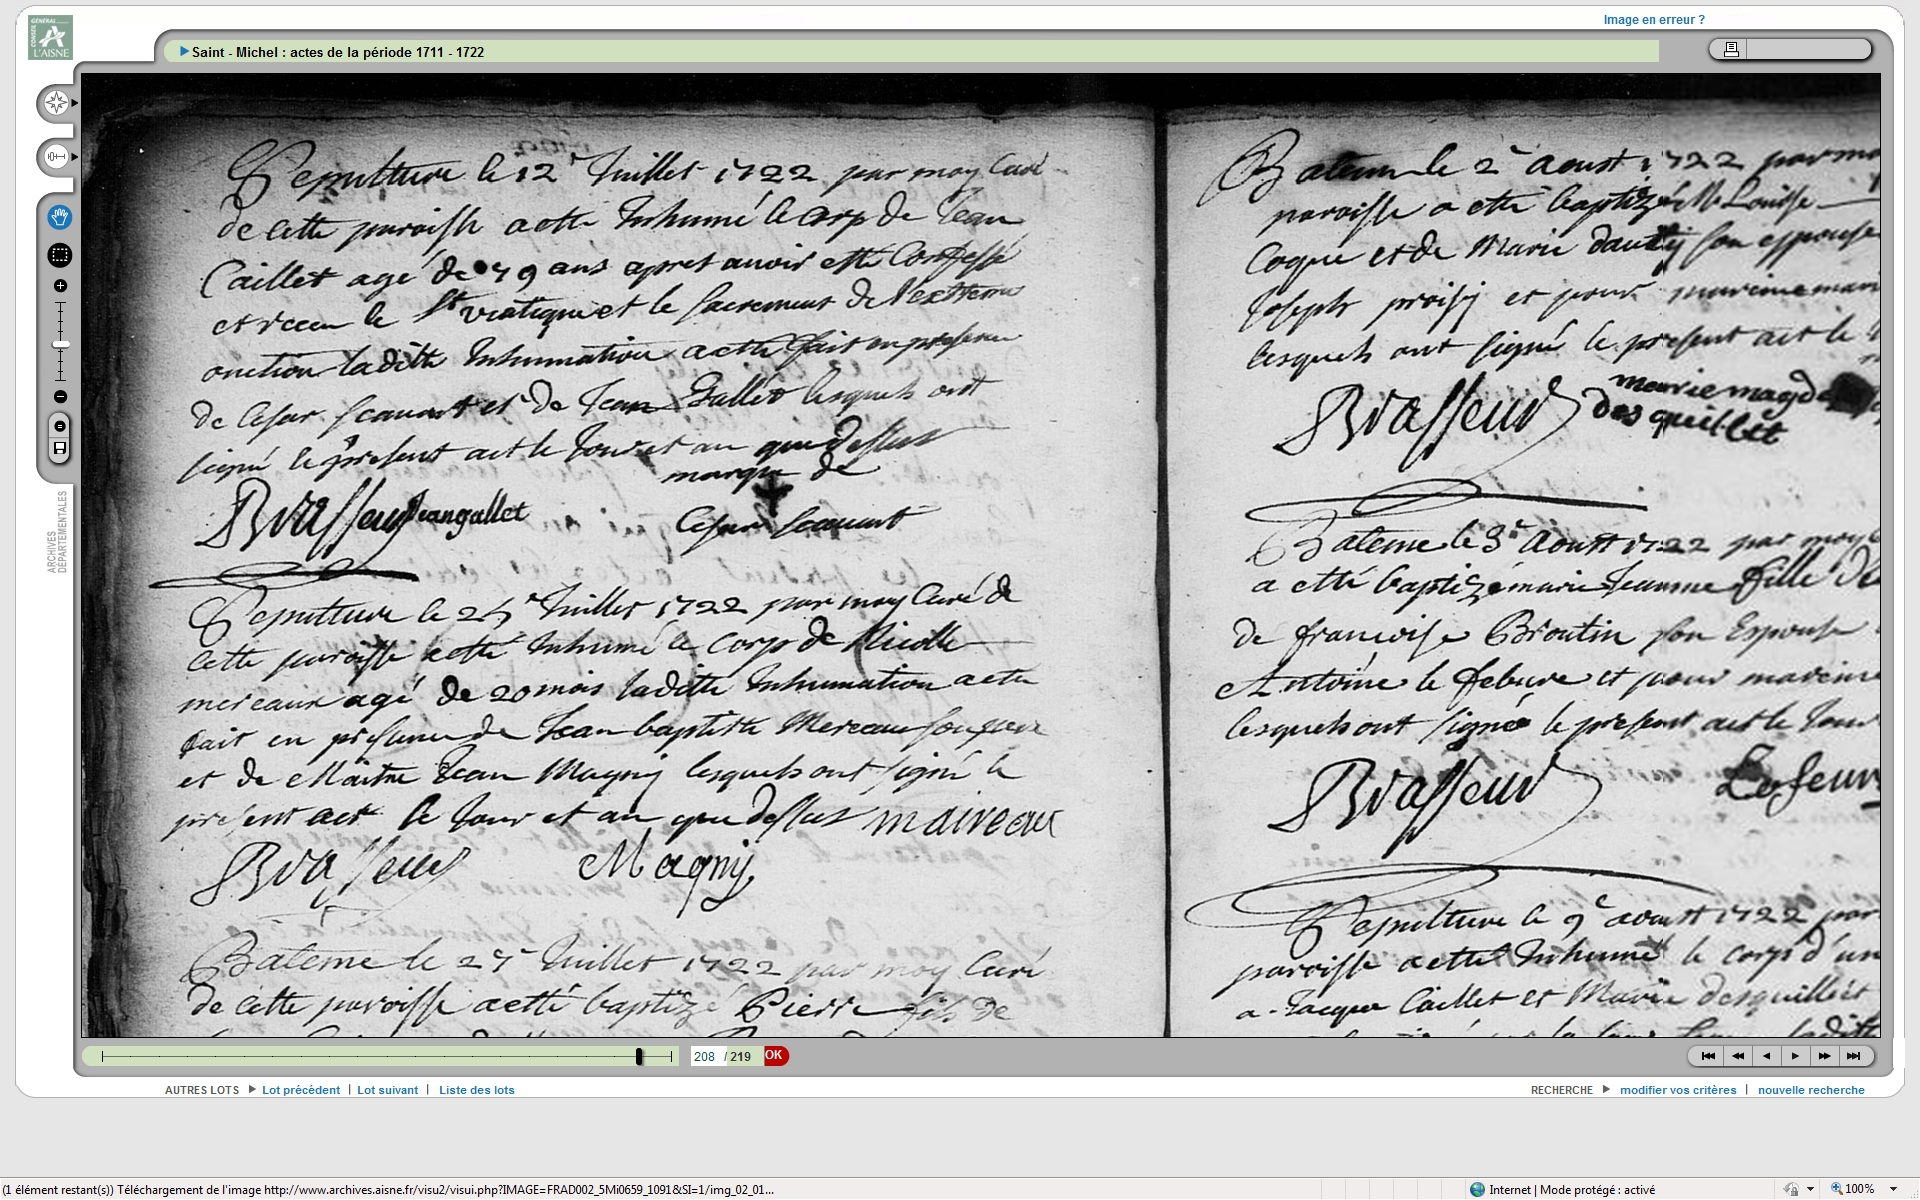Screen dimensions: 1920x1200
Task: Click the Image en erreur link
Action: 1653,20
